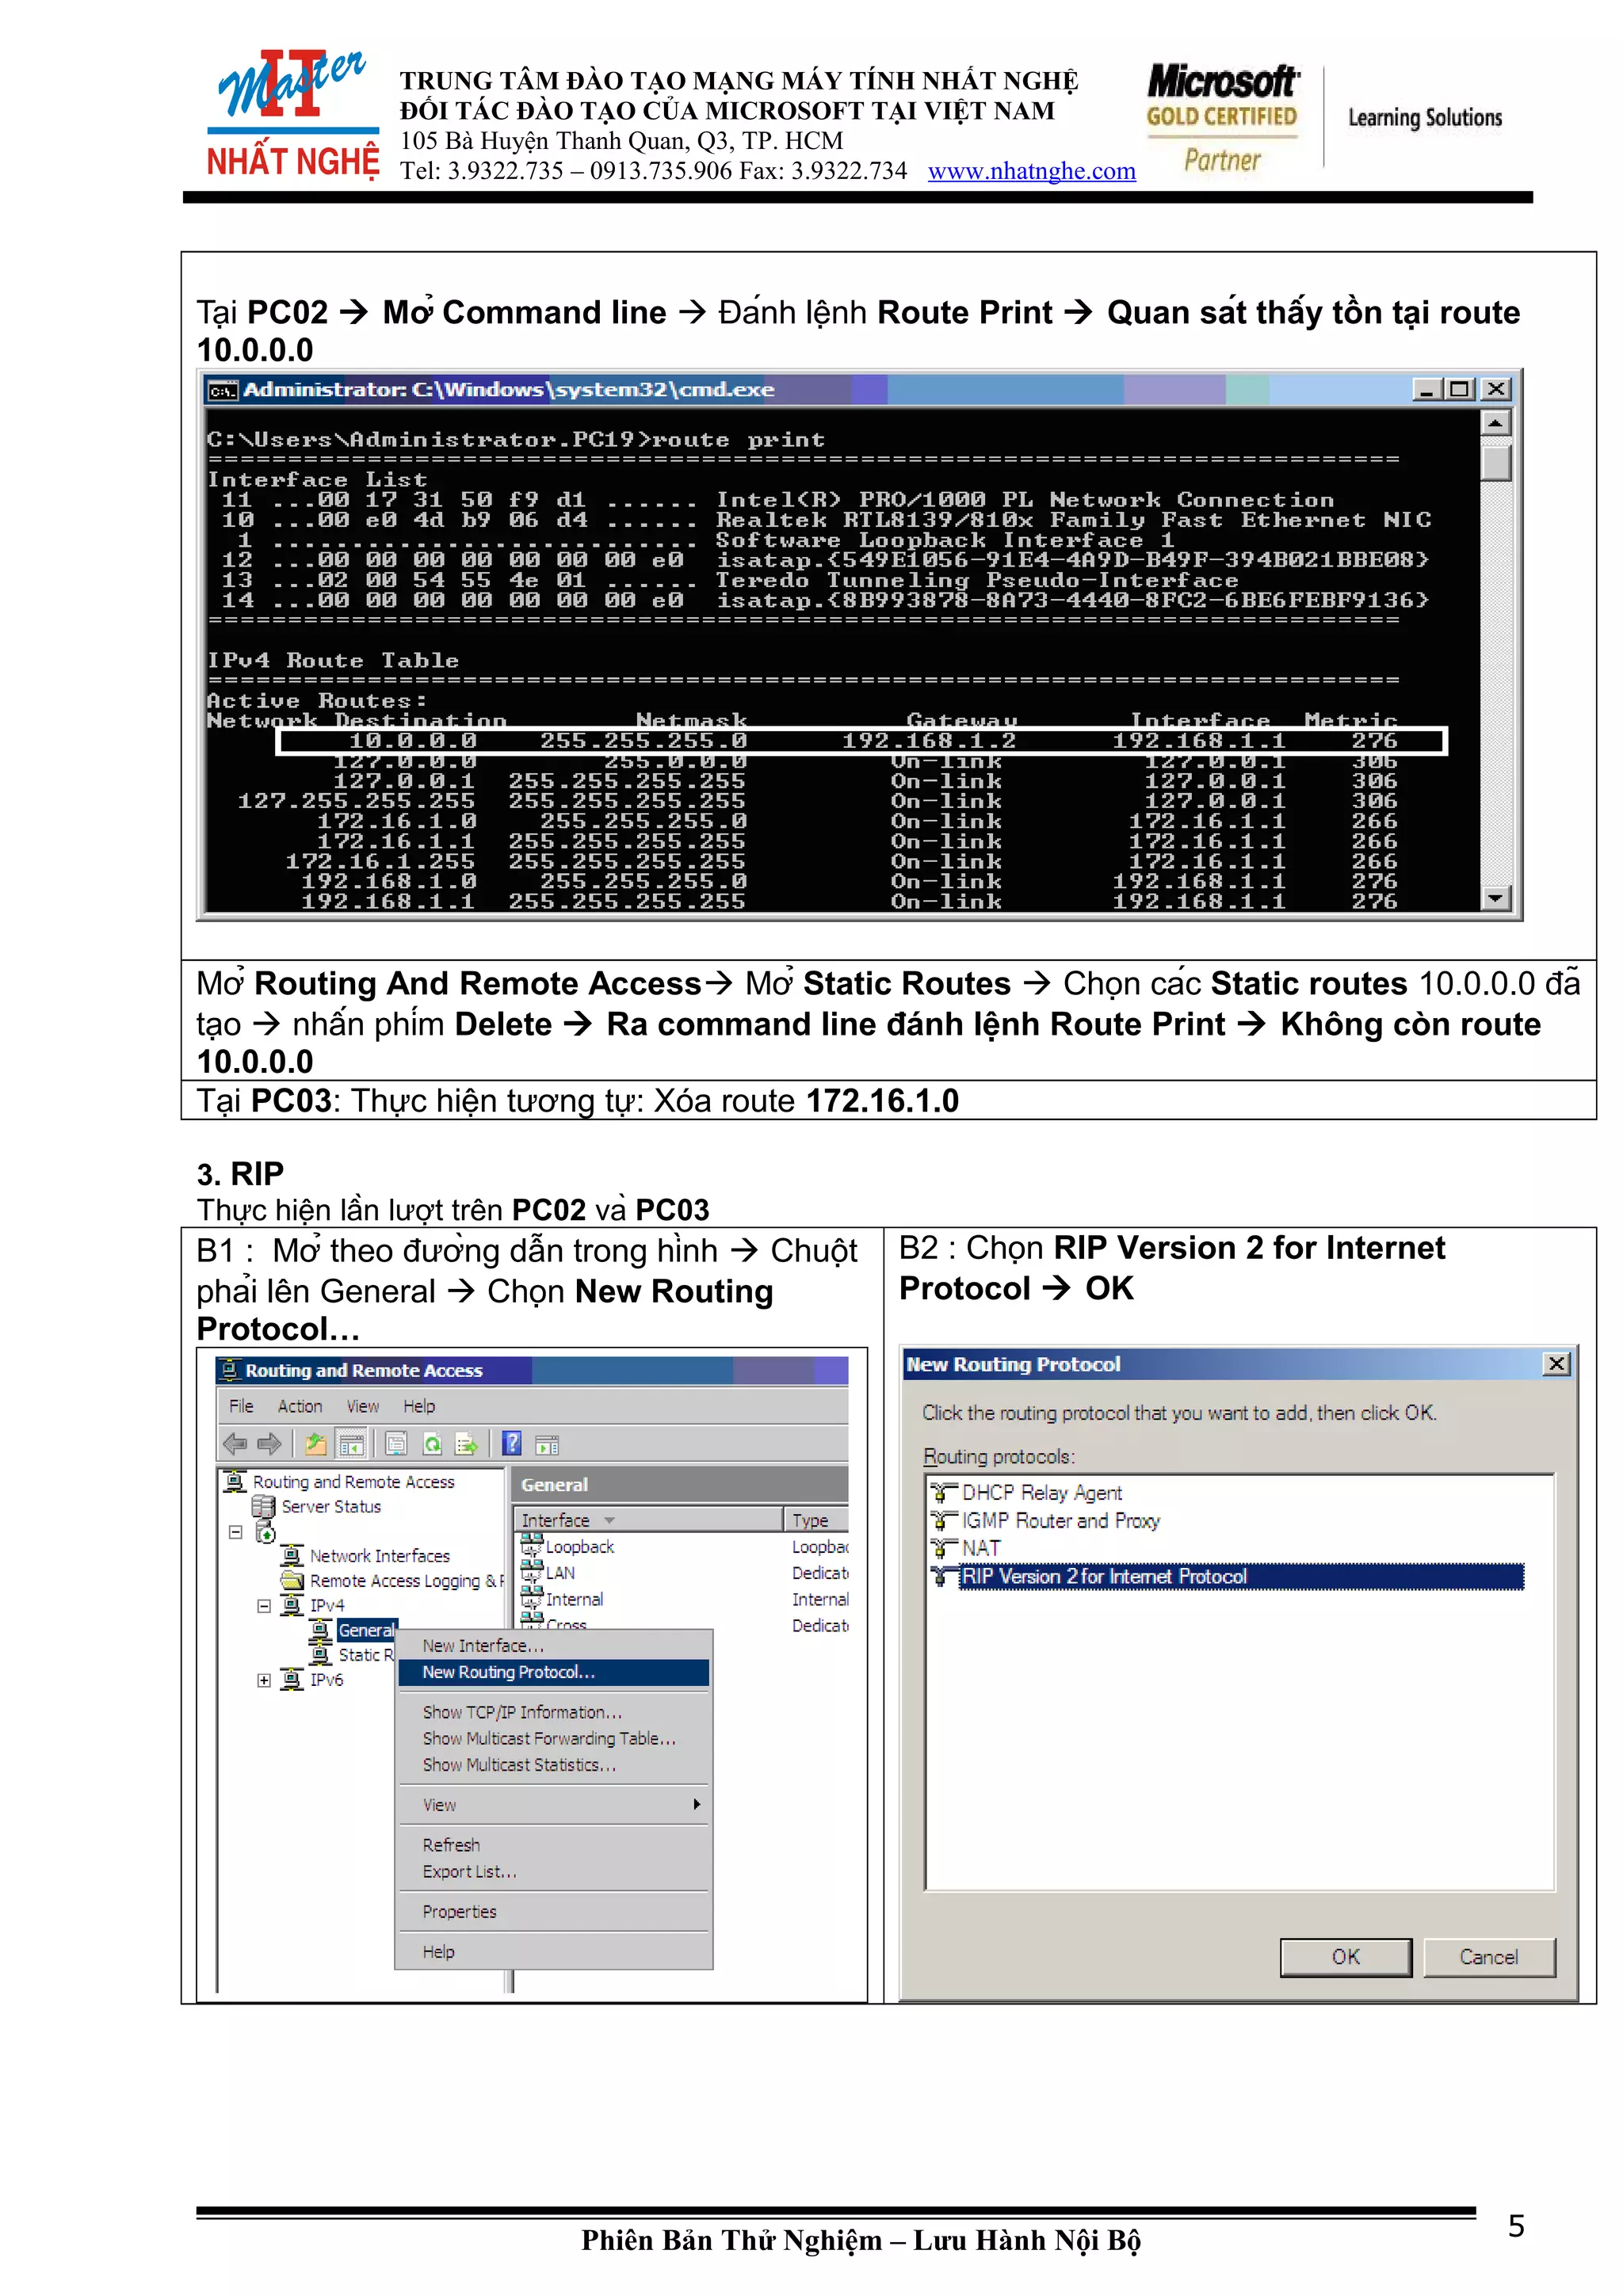Click OK in New Routing Protocol dialog
The height and width of the screenshot is (2296, 1623).
tap(1345, 1957)
